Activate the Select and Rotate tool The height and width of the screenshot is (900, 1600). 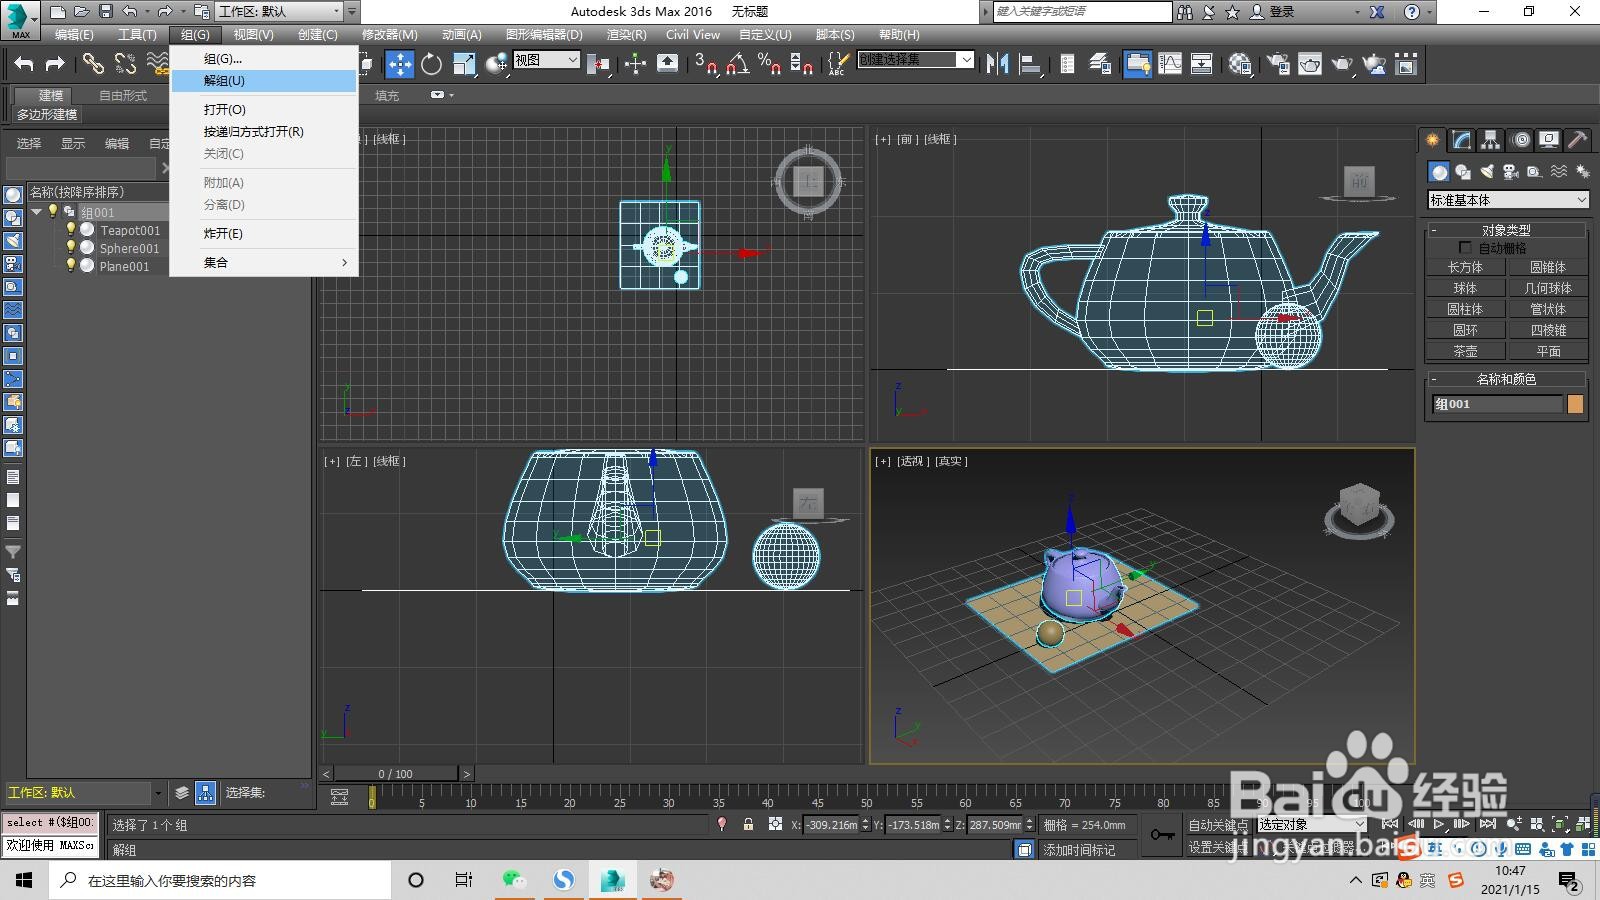click(430, 64)
